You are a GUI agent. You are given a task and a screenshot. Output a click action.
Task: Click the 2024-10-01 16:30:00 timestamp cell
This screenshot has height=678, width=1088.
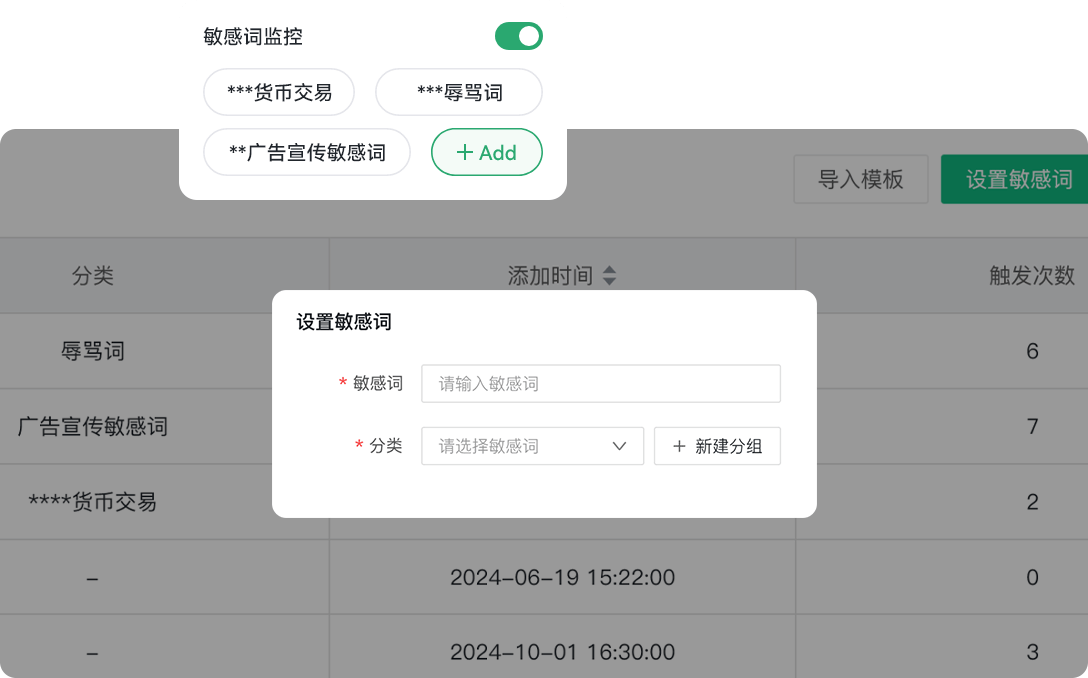pos(562,652)
